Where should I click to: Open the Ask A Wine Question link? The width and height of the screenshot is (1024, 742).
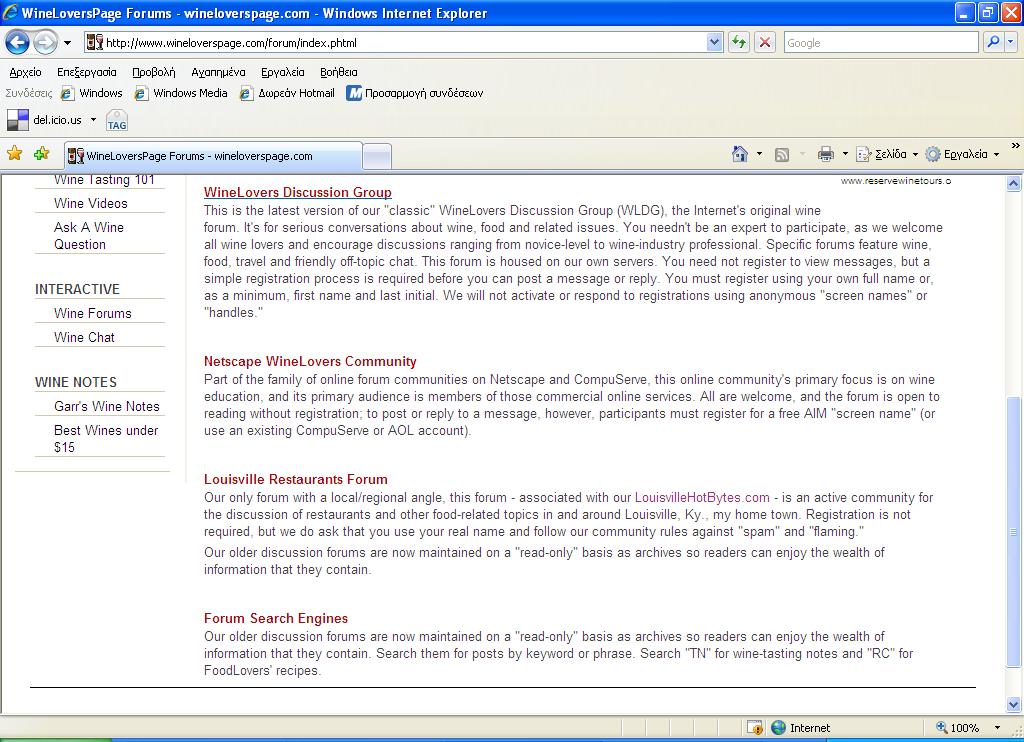pyautogui.click(x=89, y=236)
